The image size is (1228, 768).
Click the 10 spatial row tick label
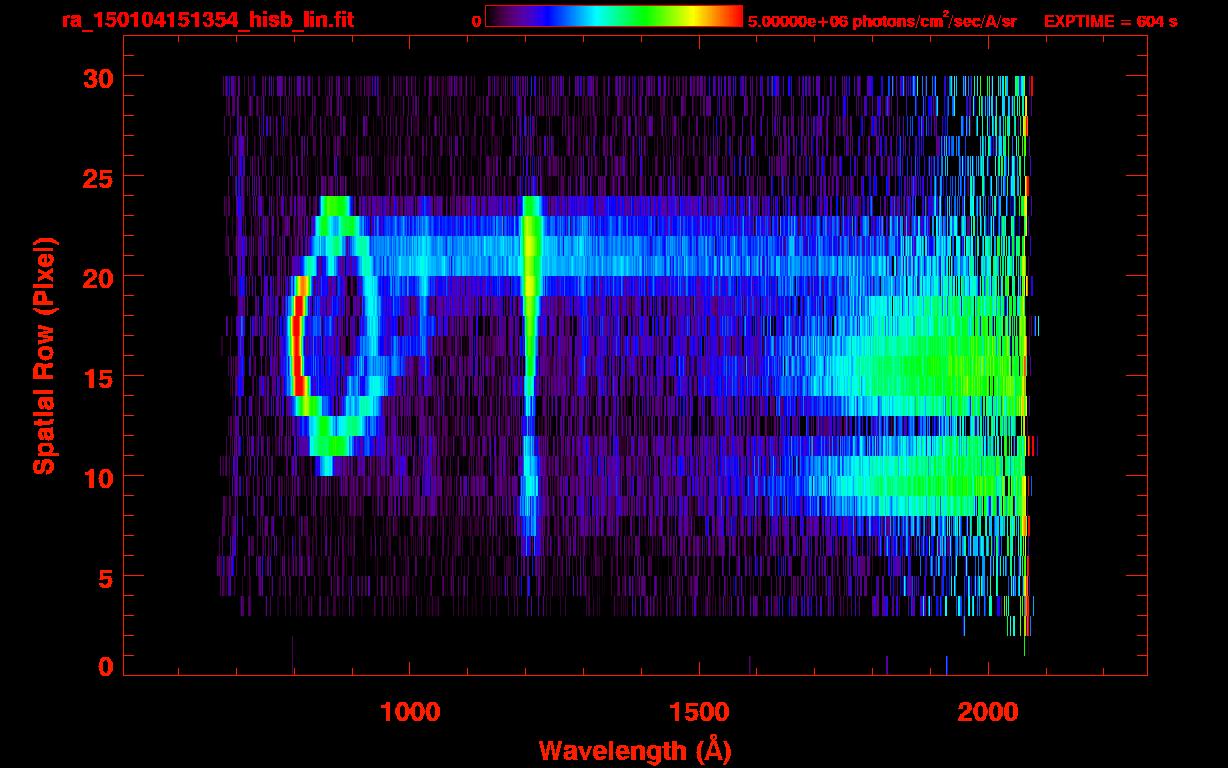pyautogui.click(x=97, y=477)
